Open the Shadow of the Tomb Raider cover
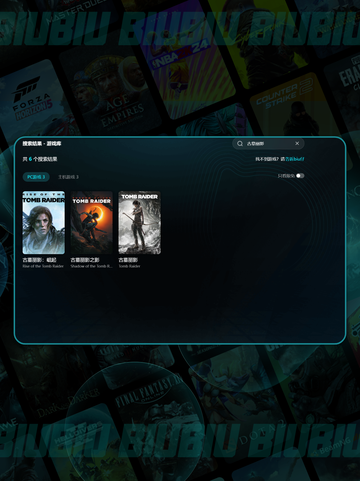The width and height of the screenshot is (360, 481). 92,223
